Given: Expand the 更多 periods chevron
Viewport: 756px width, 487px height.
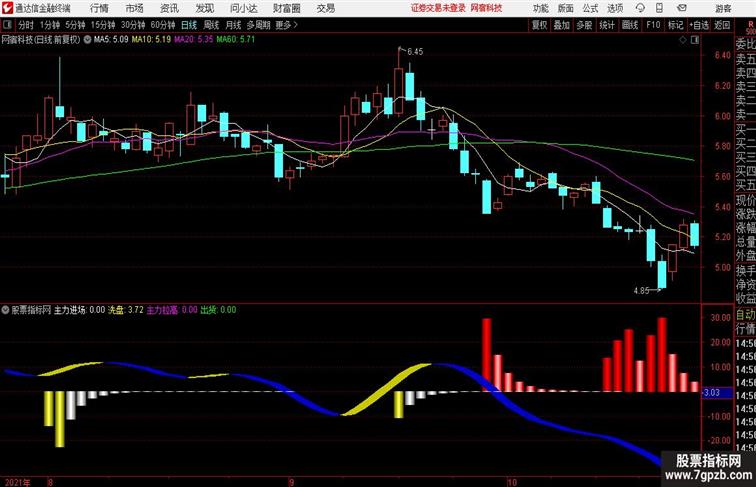Looking at the screenshot, I should click(x=287, y=25).
